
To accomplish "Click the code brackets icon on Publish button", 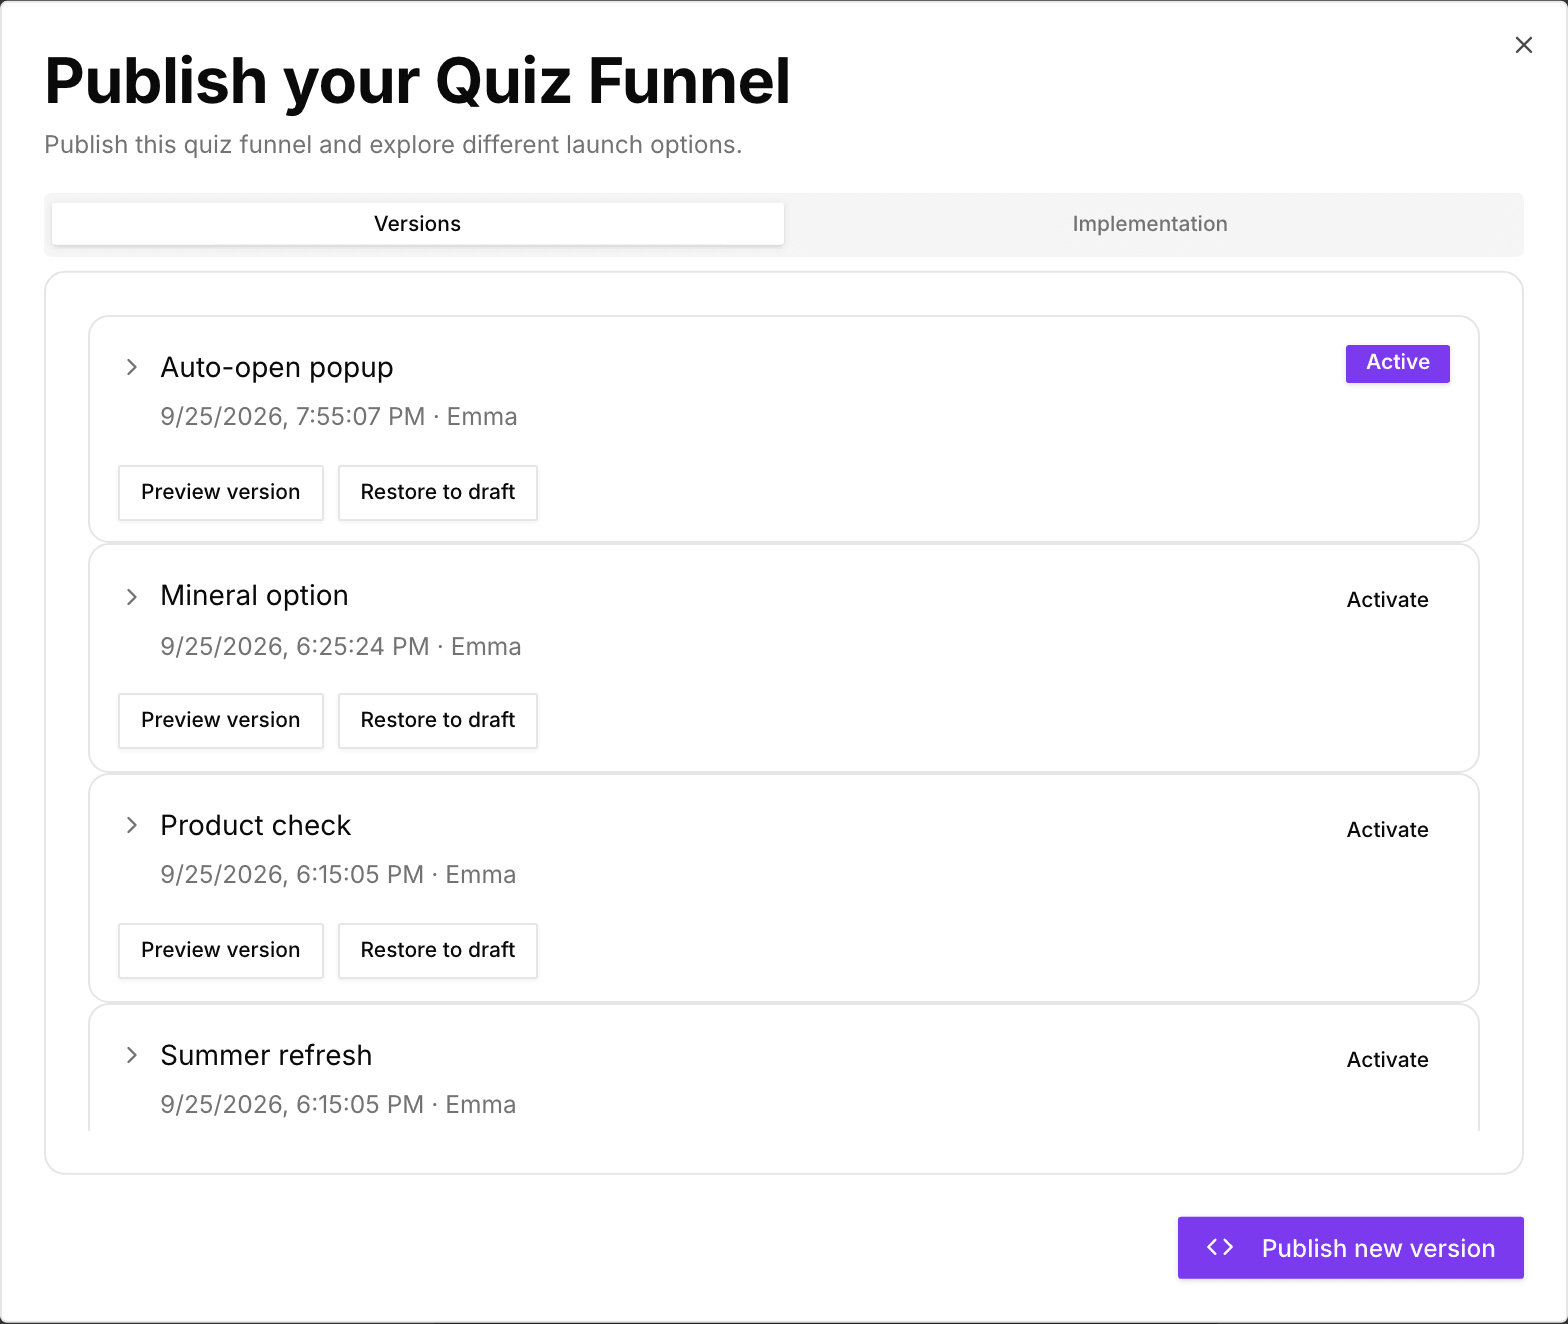I will [x=1220, y=1247].
